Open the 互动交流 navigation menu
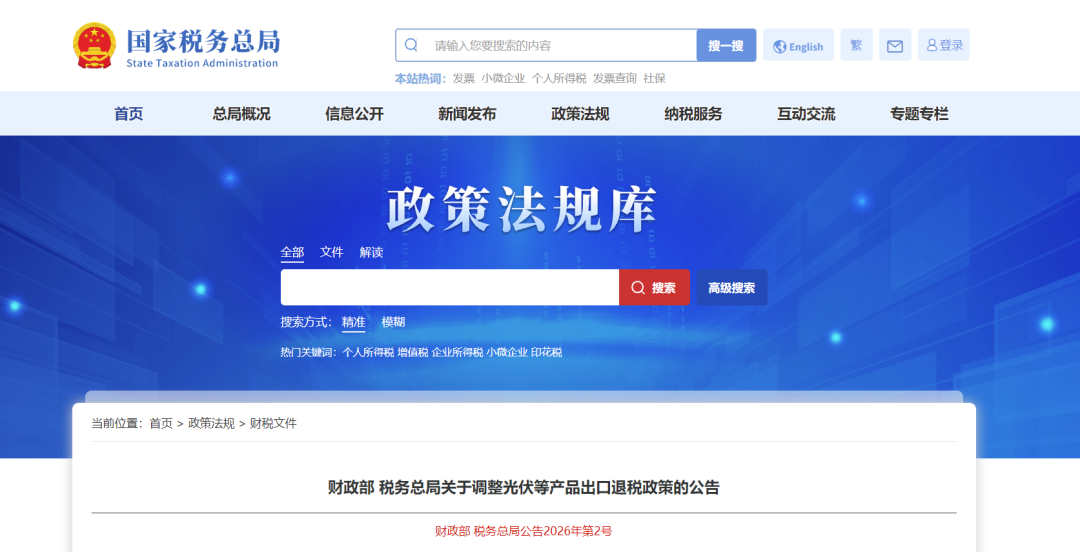 807,114
